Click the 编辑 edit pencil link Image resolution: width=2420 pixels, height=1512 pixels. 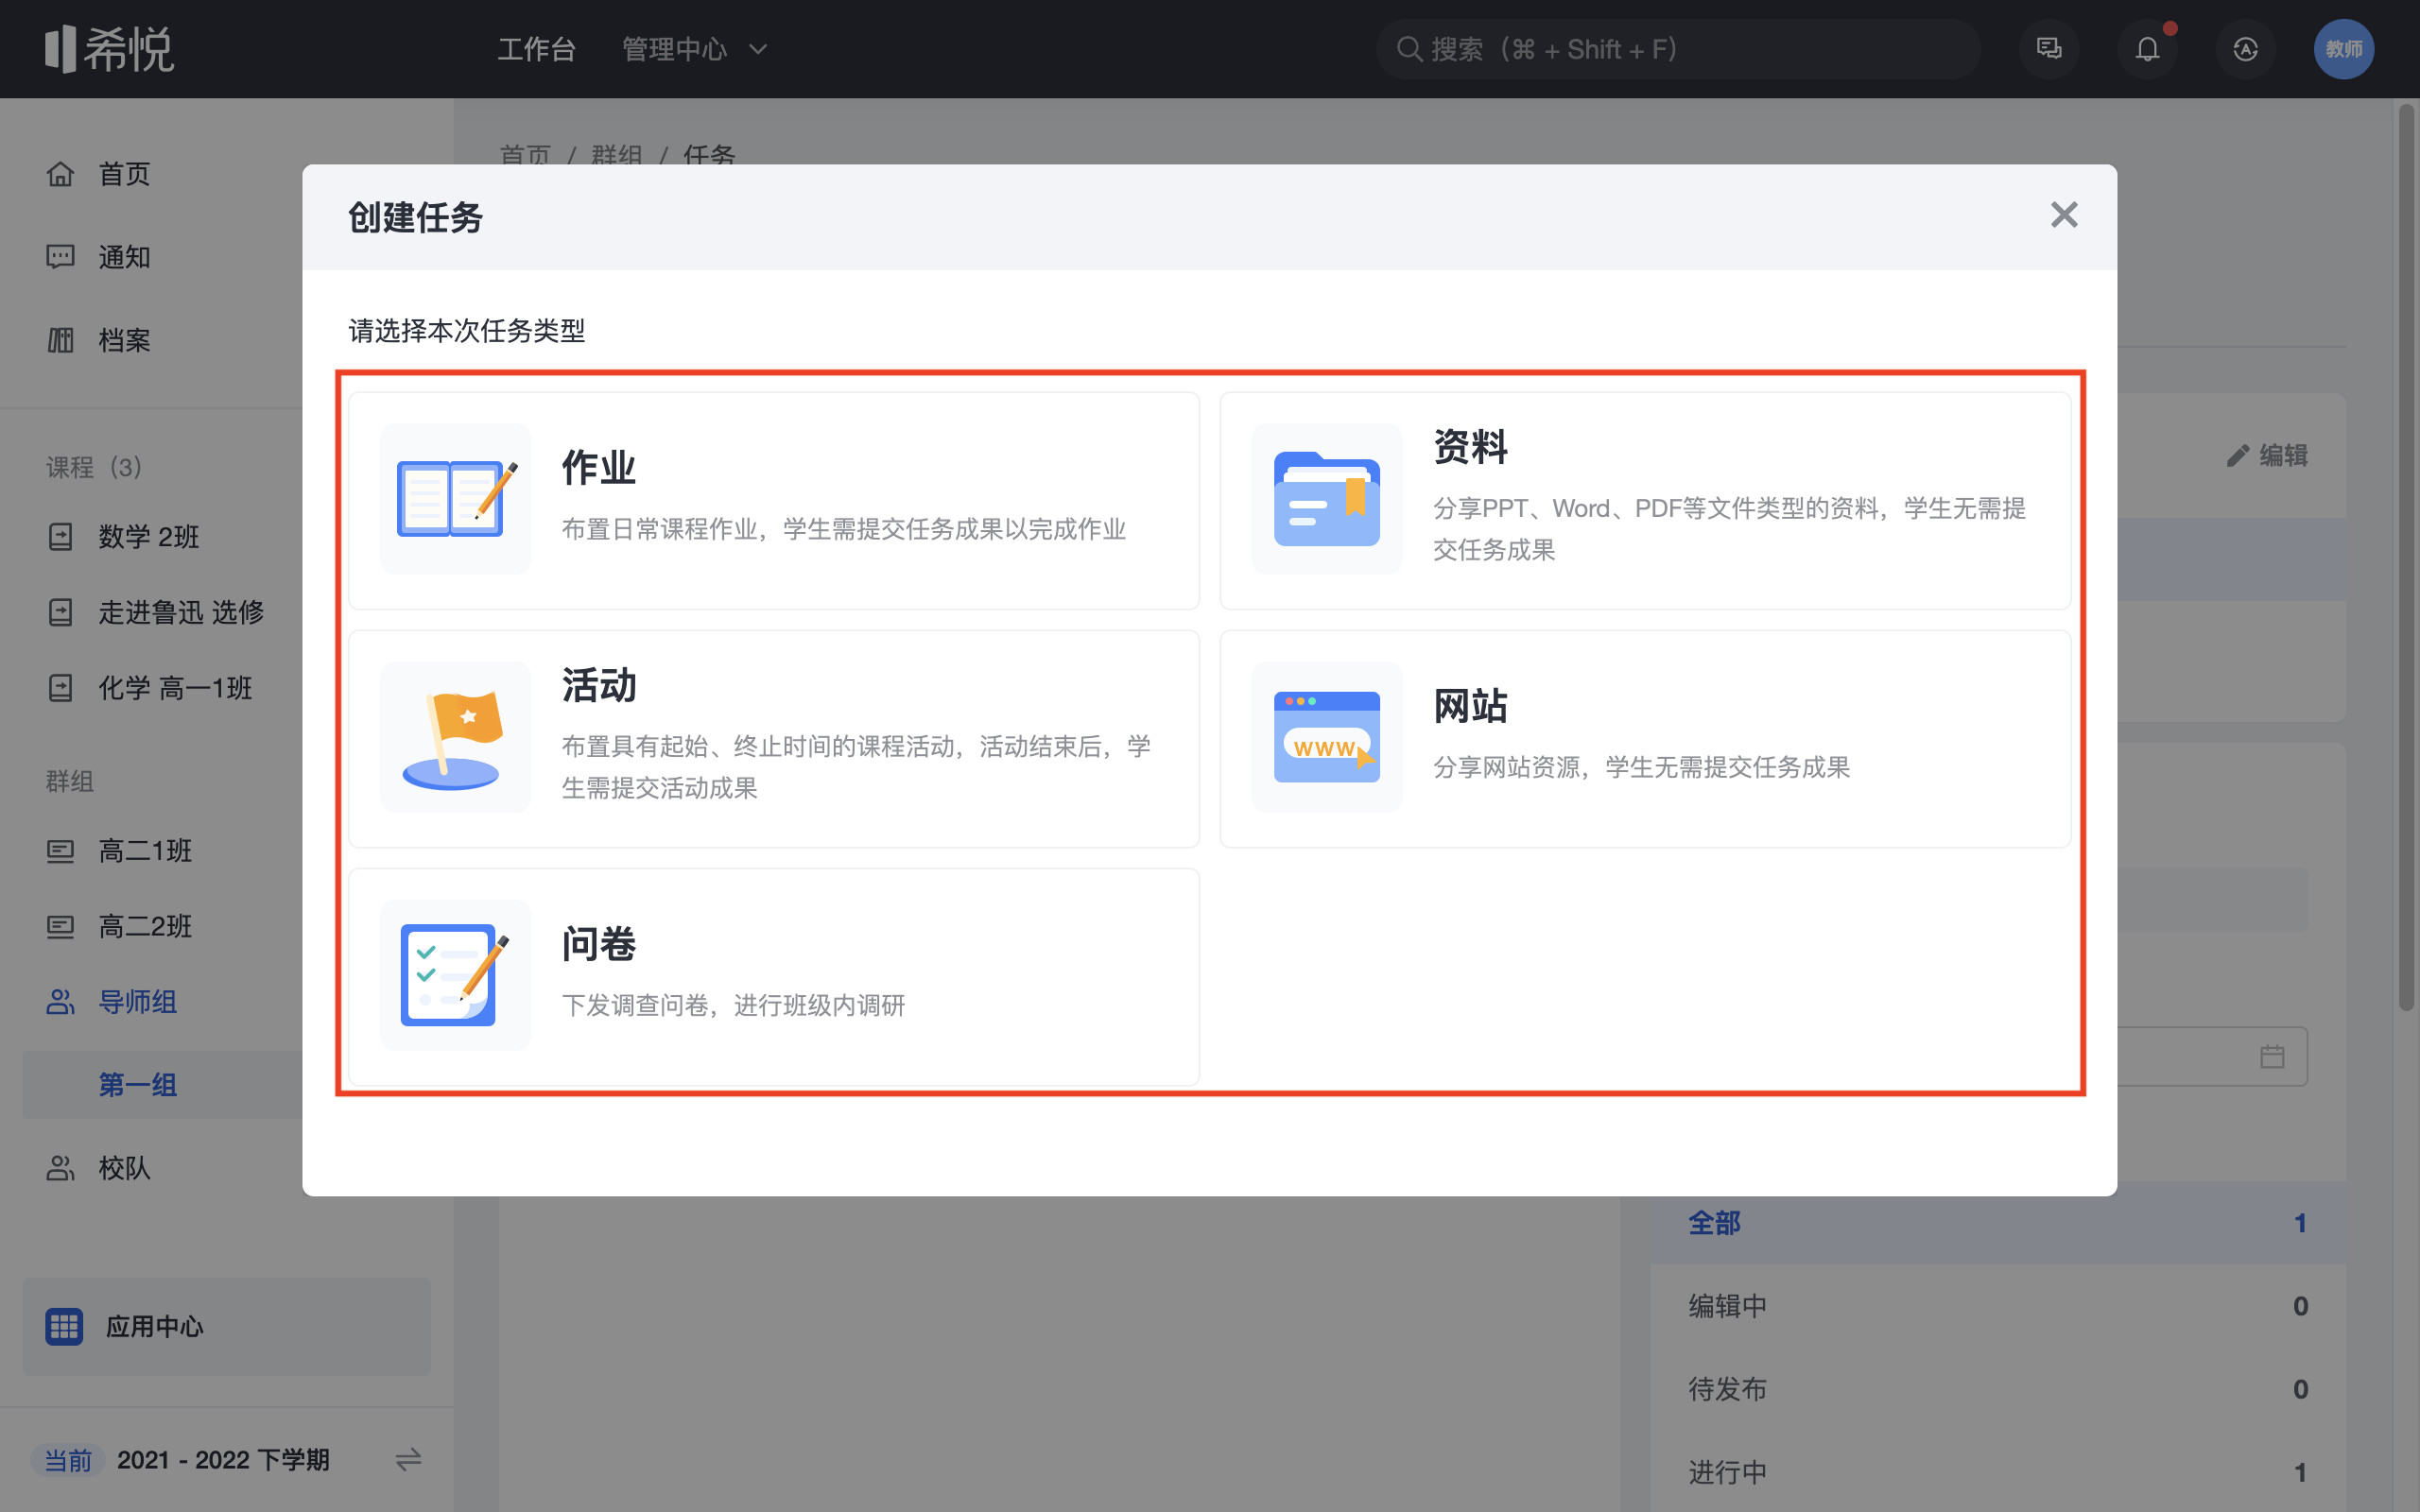[2267, 456]
